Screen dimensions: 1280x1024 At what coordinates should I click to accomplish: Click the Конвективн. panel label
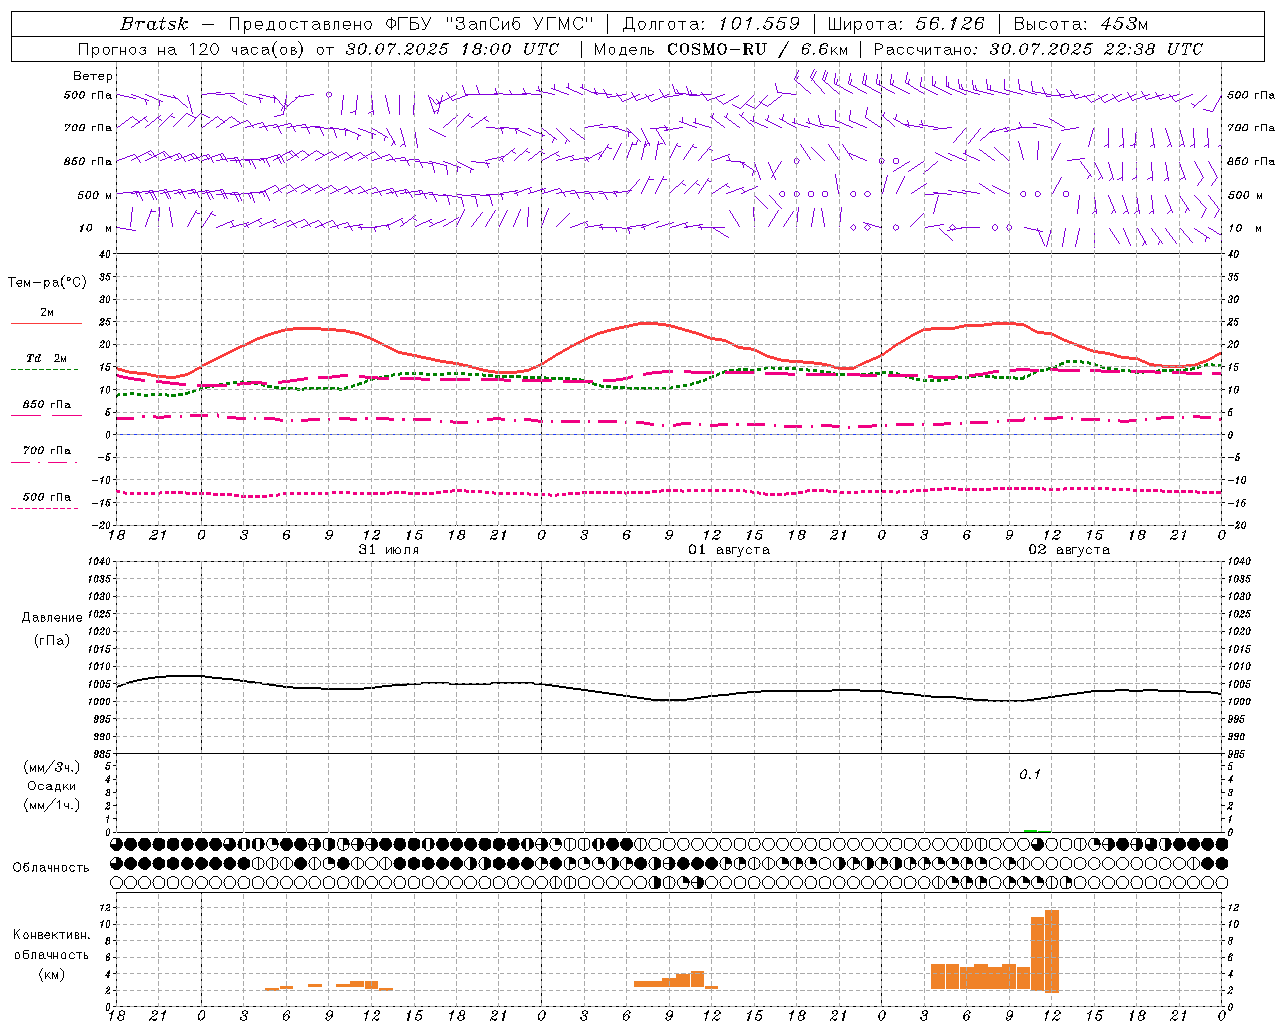pyautogui.click(x=51, y=935)
